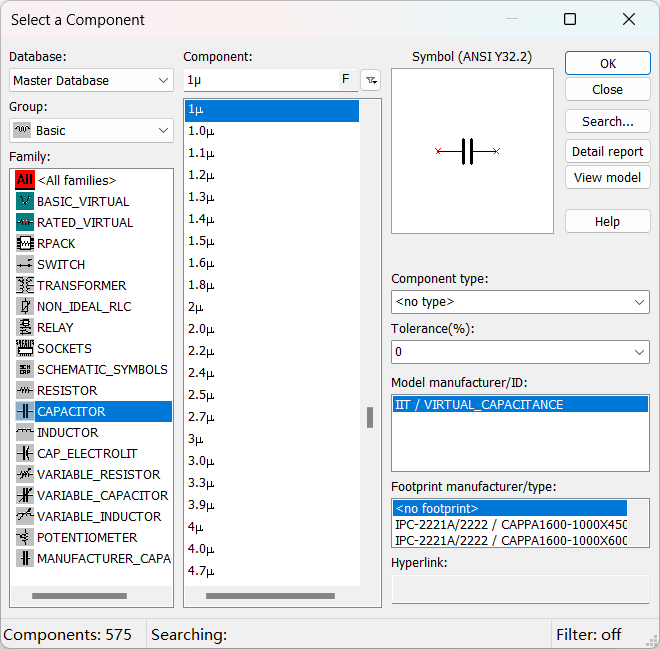Click the SOCKETS family icon
This screenshot has width=660, height=649.
point(25,348)
